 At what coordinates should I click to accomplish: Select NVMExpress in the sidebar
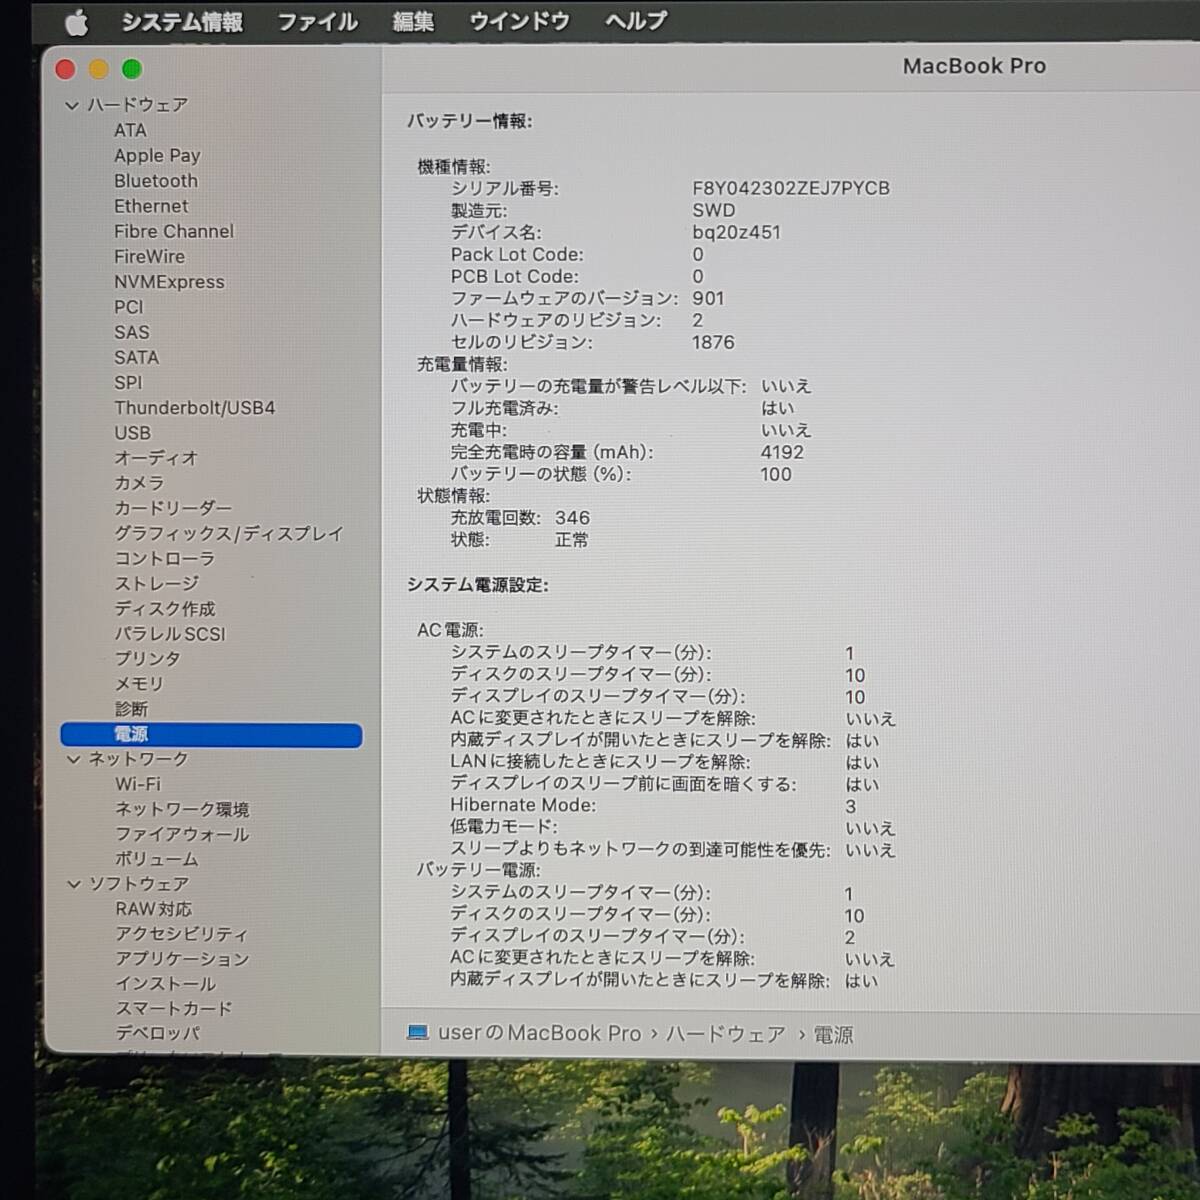169,282
